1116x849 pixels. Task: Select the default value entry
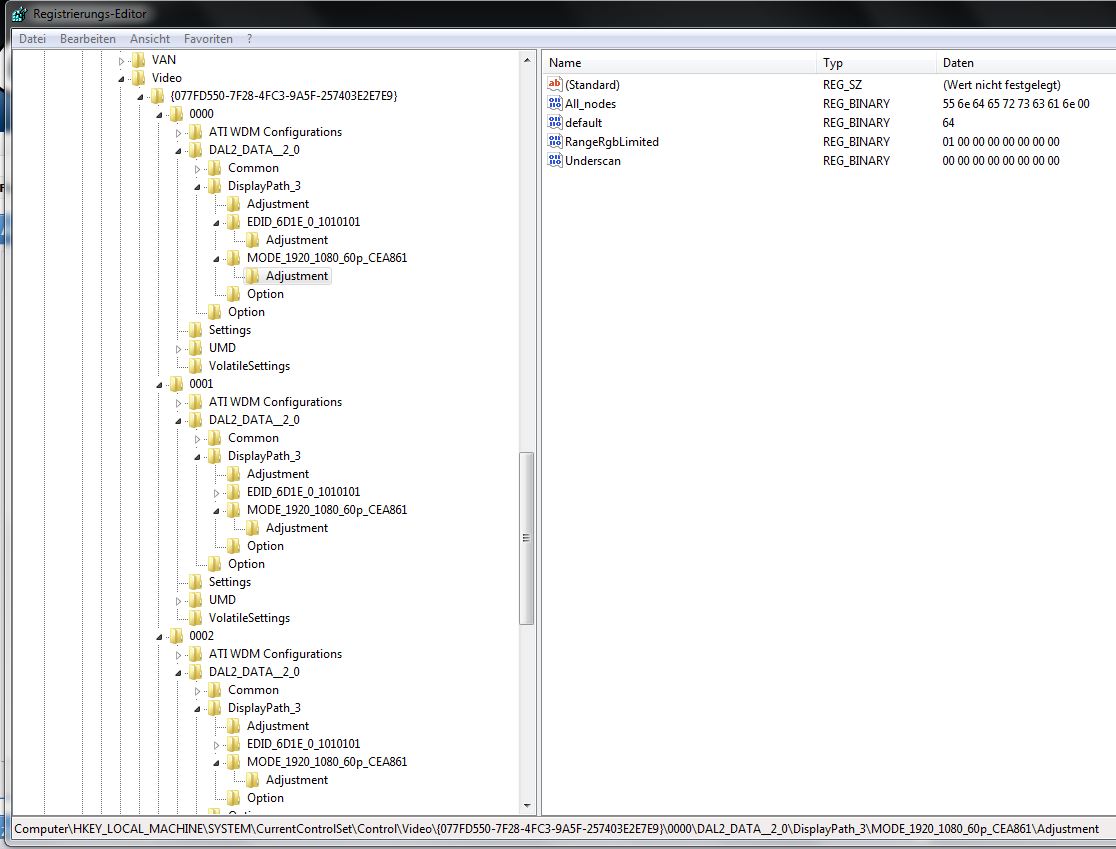(583, 122)
